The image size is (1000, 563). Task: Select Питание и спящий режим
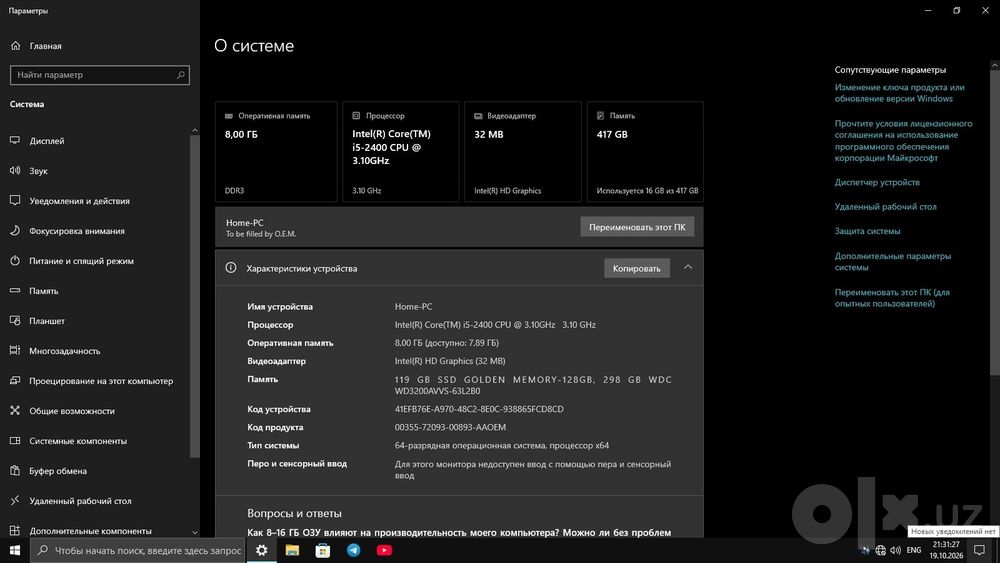pos(81,261)
